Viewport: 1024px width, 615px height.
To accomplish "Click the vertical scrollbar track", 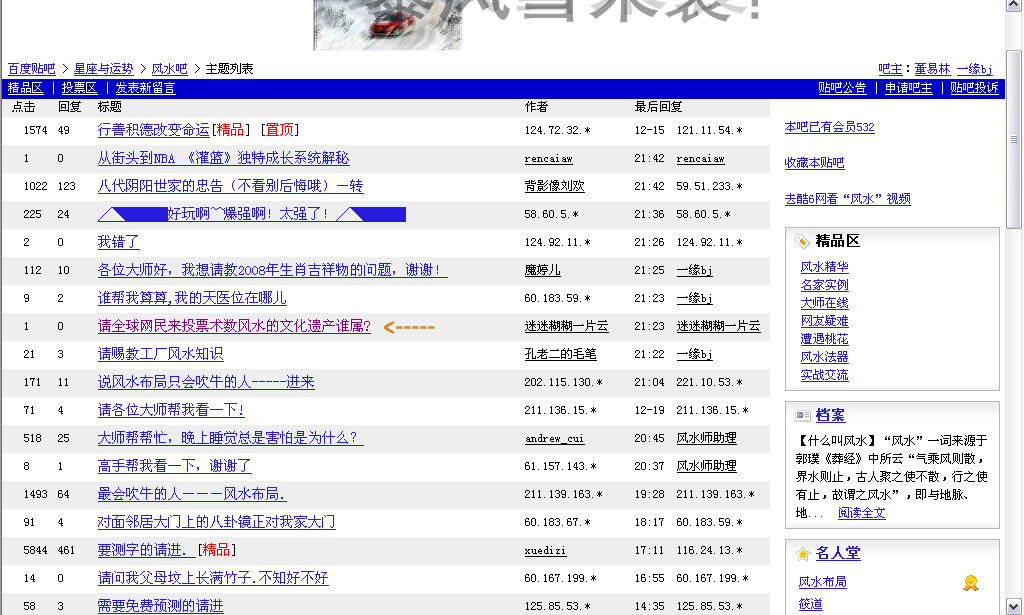I will coord(1014,400).
